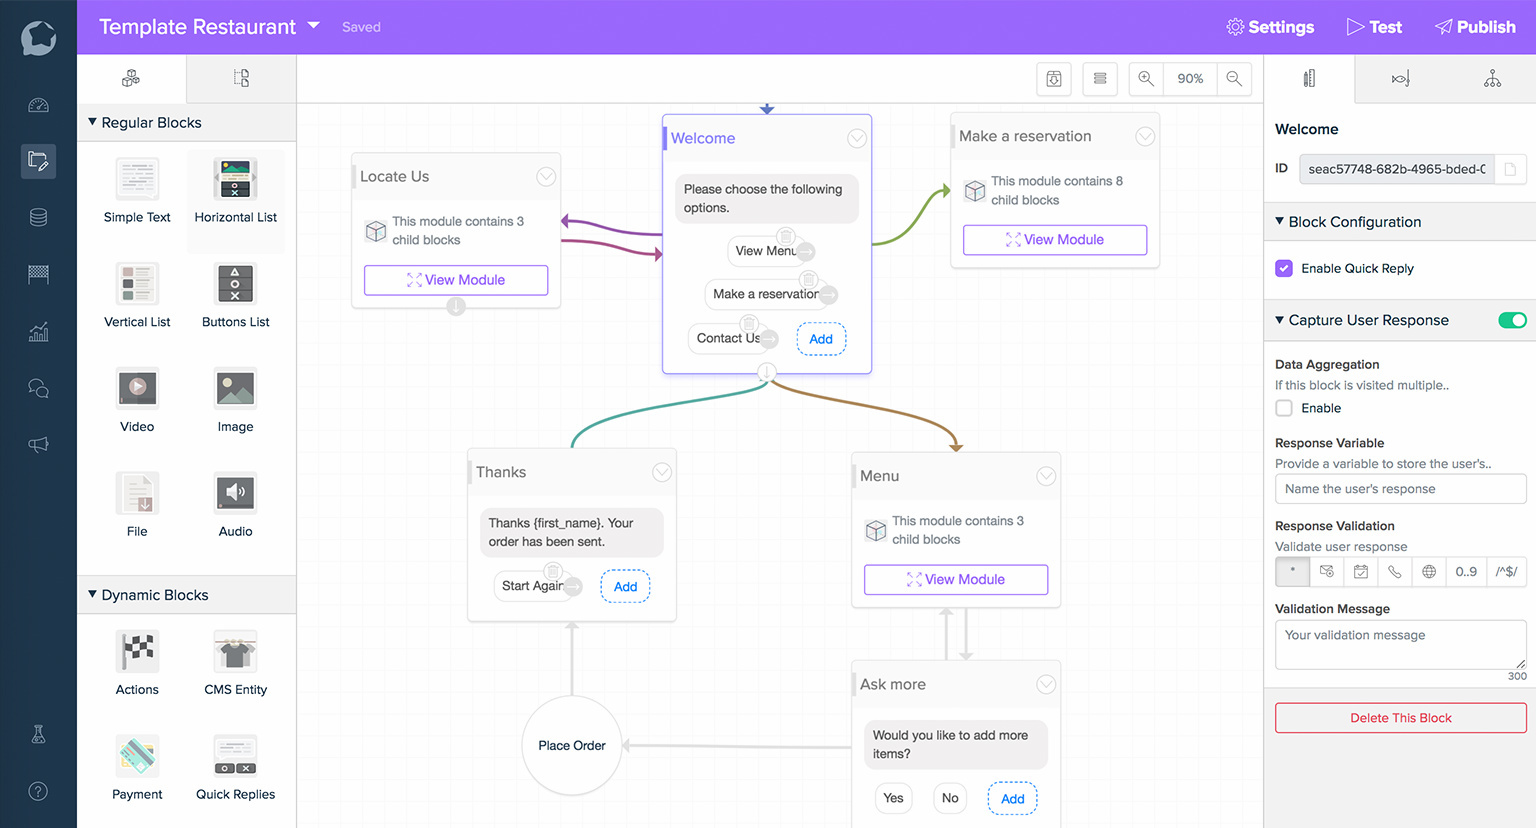Open the Locate Us block options chevron

[x=546, y=176]
